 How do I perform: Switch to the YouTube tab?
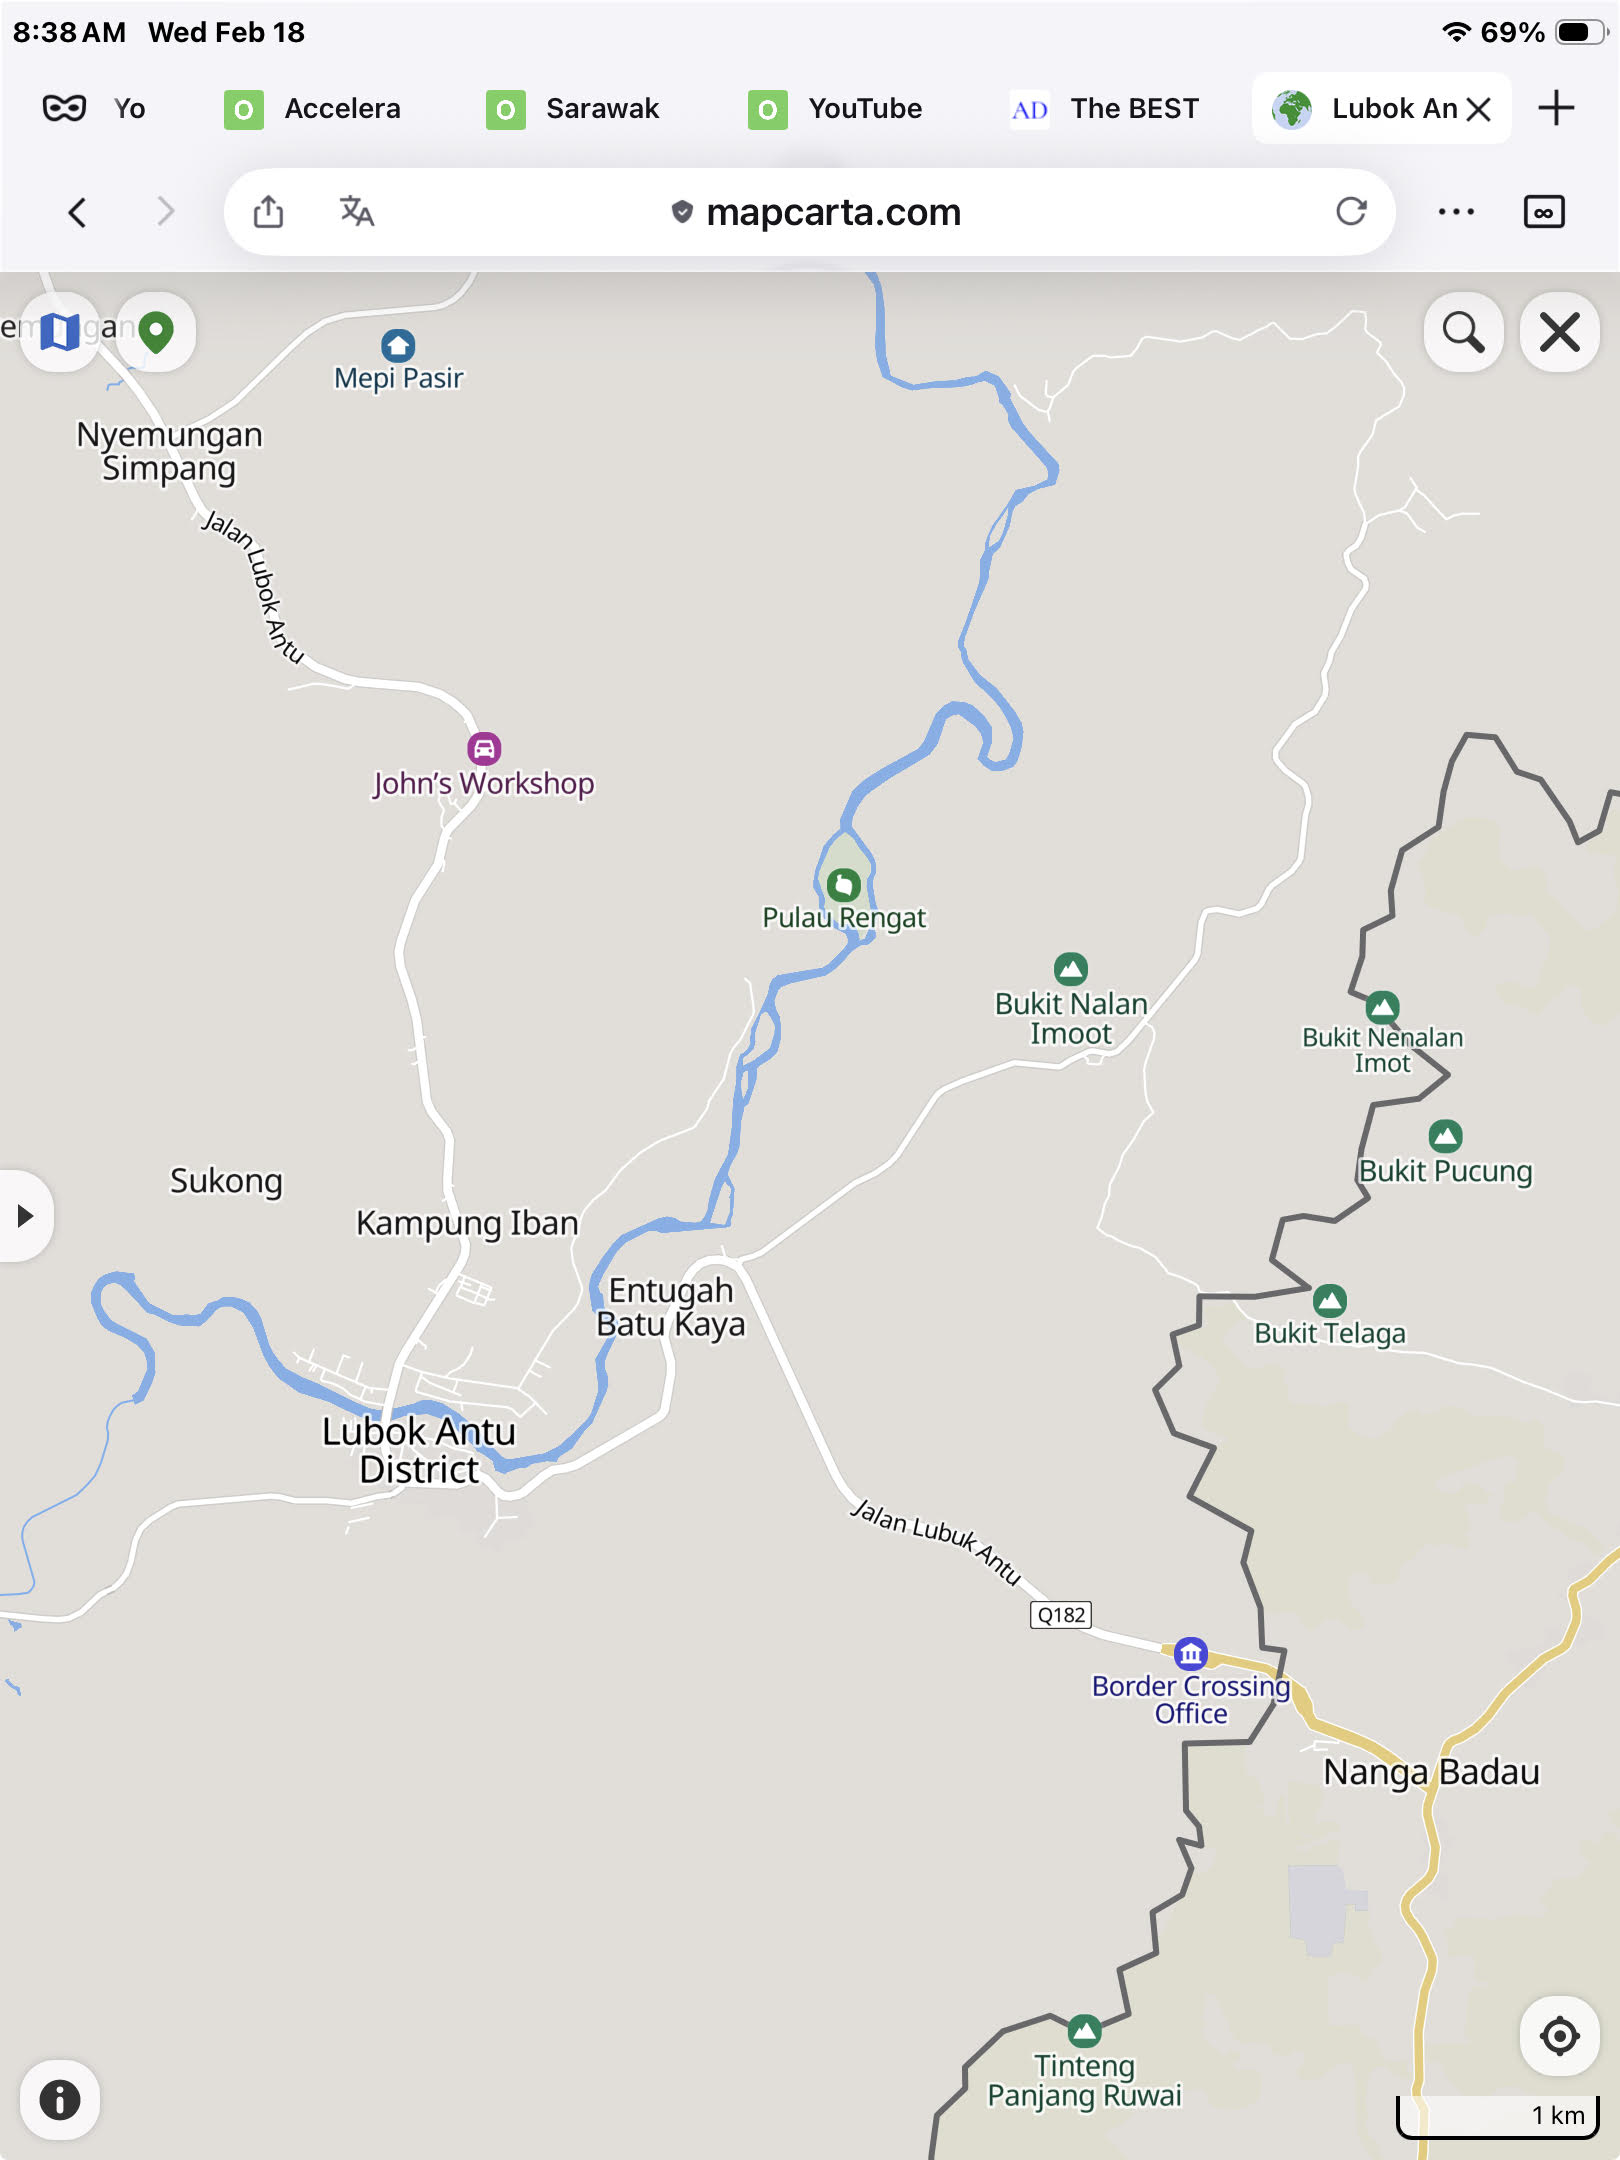point(835,108)
